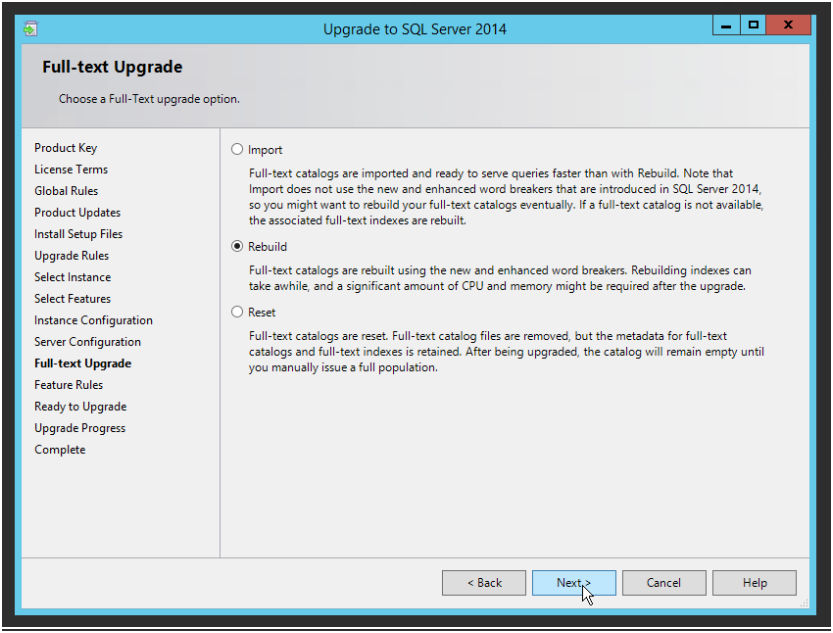Click the bold Full-text Upgrade sidebar step
The height and width of the screenshot is (633, 833).
(x=83, y=364)
